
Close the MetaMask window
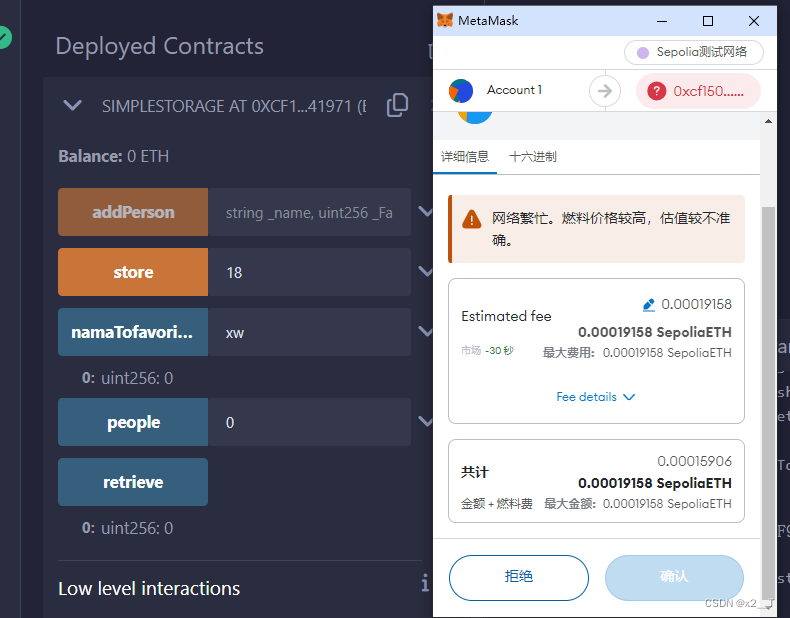click(x=754, y=21)
